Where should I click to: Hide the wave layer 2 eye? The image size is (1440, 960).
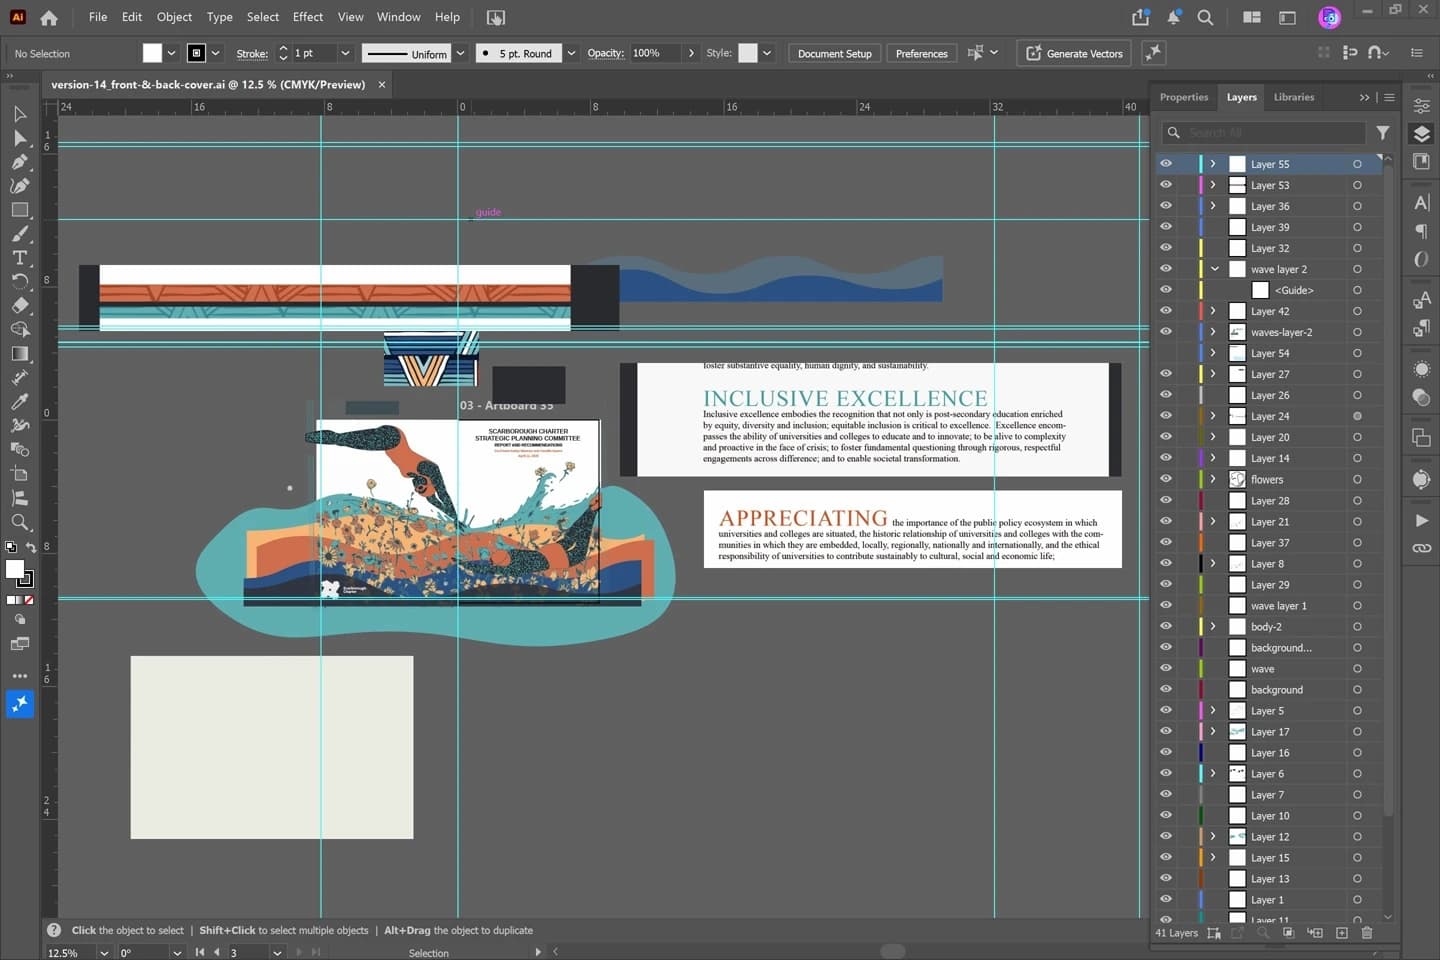(x=1166, y=268)
